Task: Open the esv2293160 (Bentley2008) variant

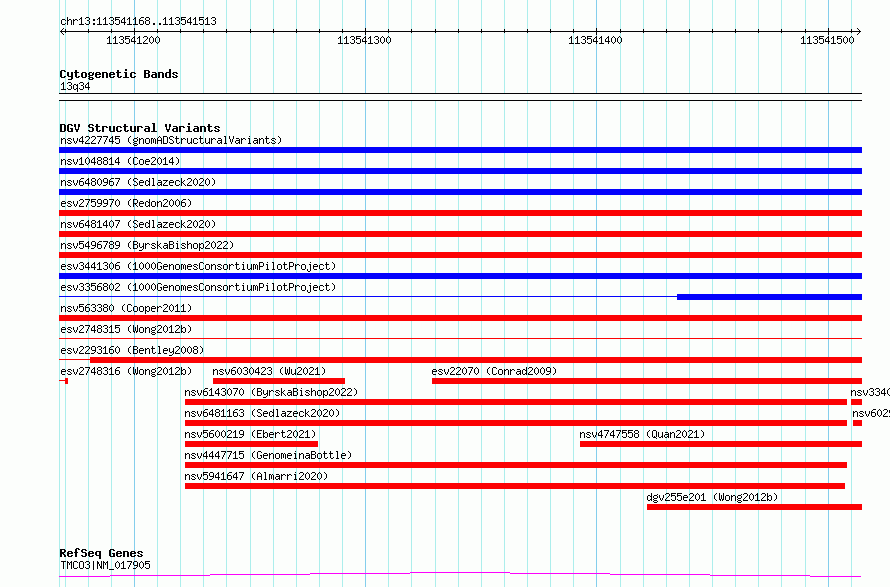Action: coord(132,350)
